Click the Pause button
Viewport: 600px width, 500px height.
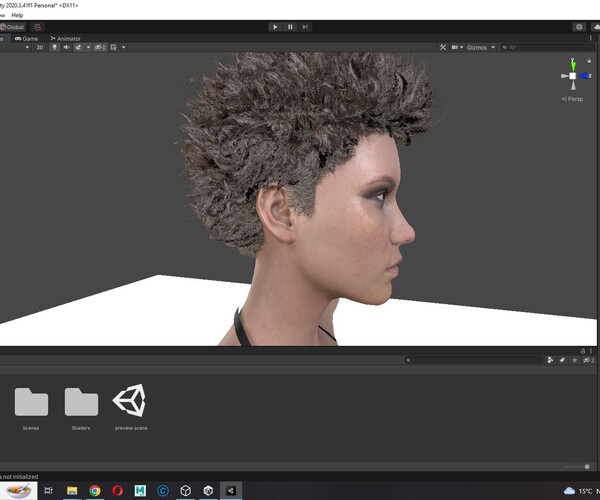pos(290,27)
